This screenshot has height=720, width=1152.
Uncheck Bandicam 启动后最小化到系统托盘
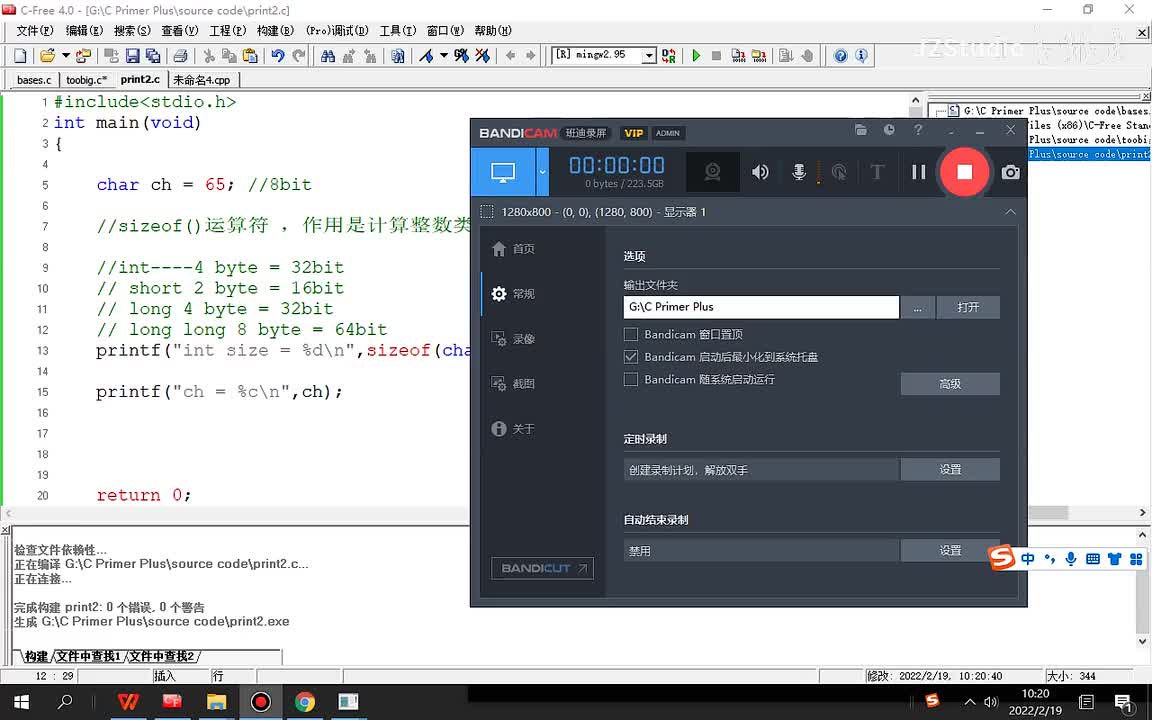(x=630, y=357)
